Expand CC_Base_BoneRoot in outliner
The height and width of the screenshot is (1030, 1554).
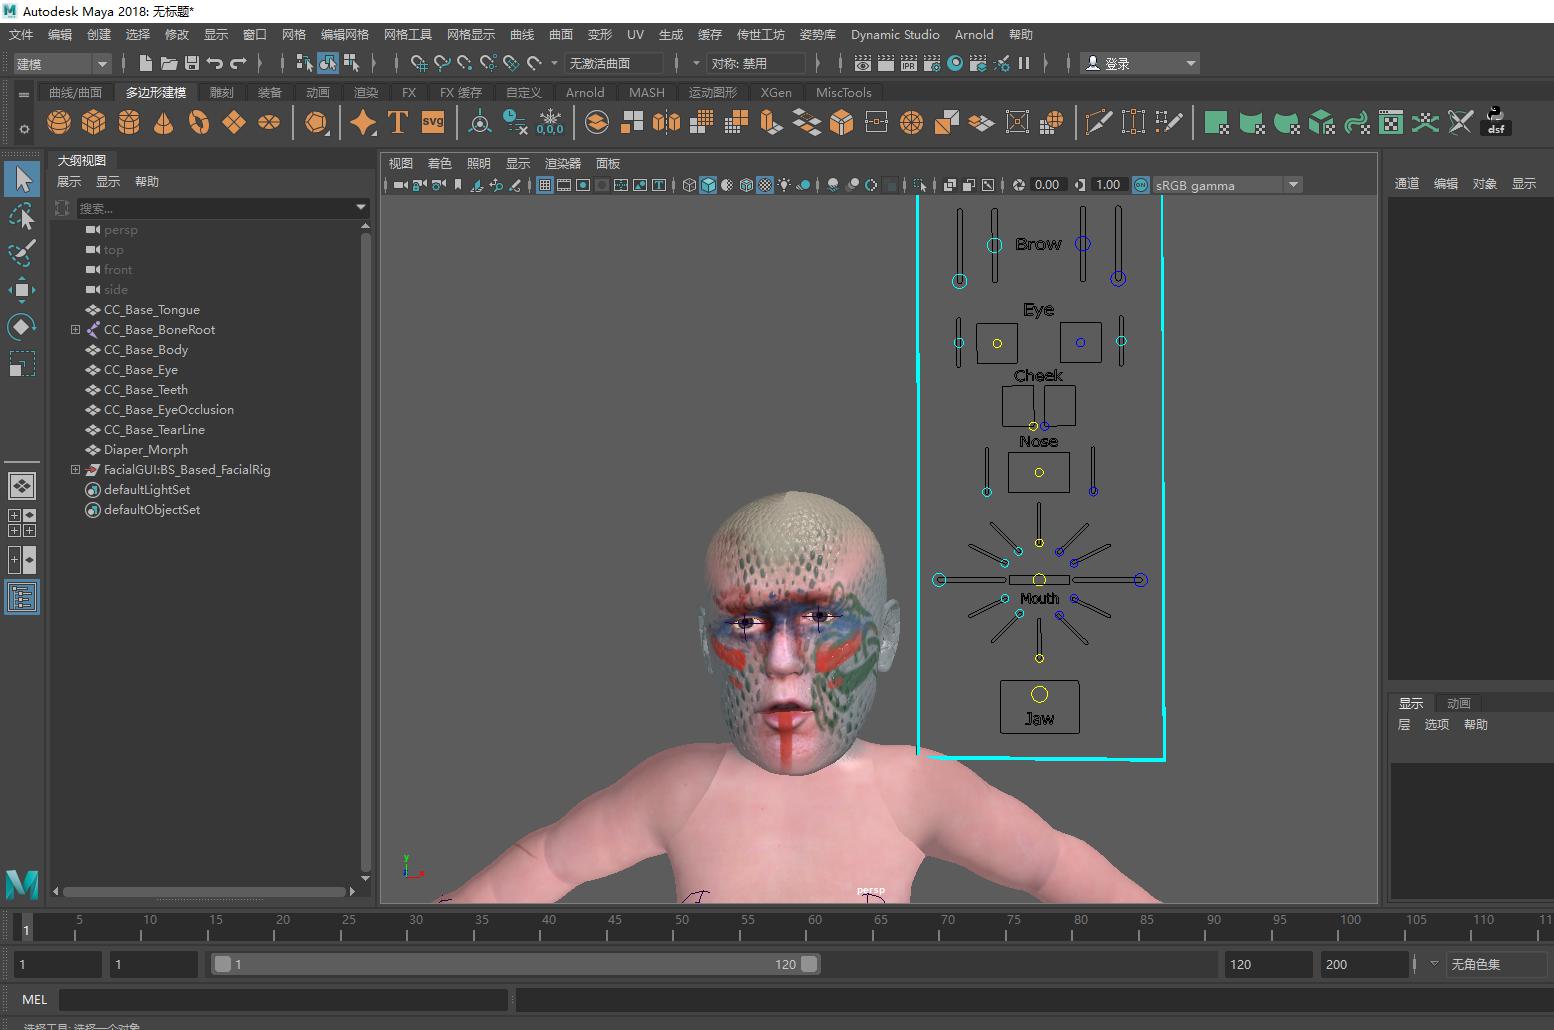[75, 329]
